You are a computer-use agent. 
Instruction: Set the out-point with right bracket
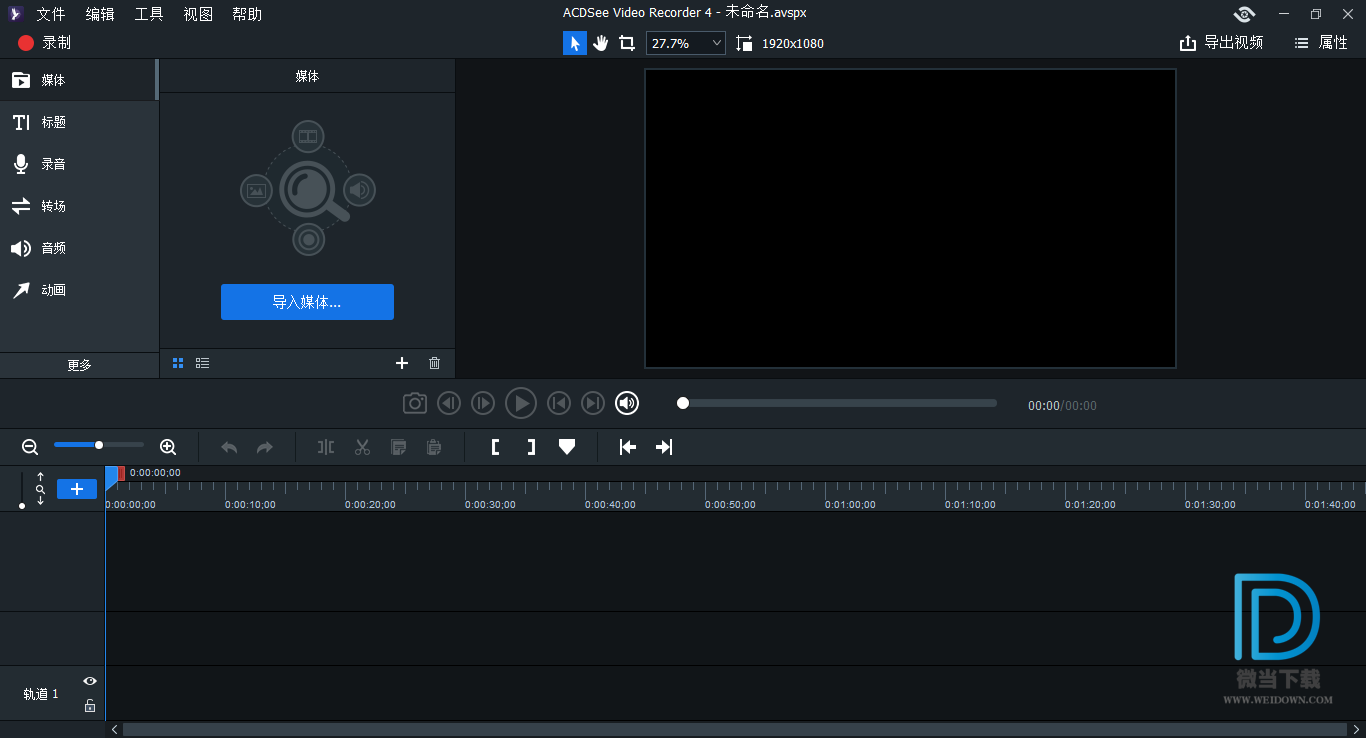[x=531, y=447]
